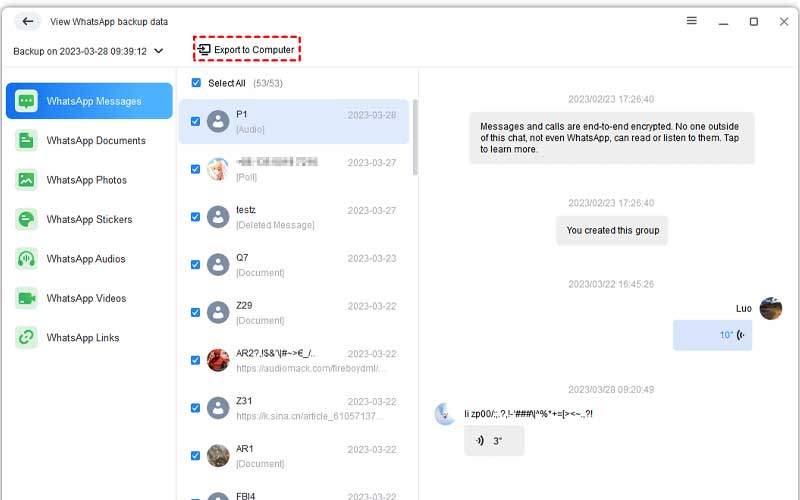The height and width of the screenshot is (500, 800).
Task: Uncheck the AR2 conversation checkbox
Action: 195,360
